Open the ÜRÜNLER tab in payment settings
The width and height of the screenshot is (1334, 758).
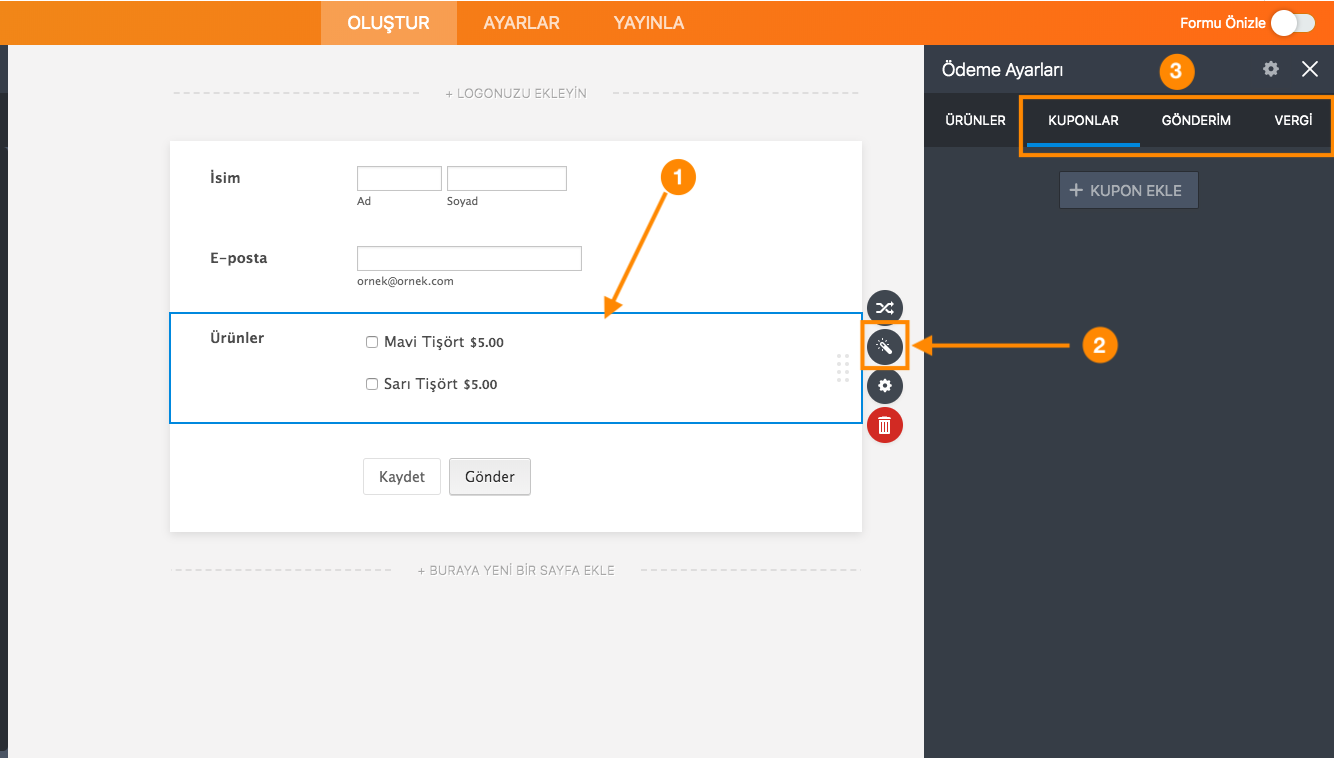[x=975, y=120]
